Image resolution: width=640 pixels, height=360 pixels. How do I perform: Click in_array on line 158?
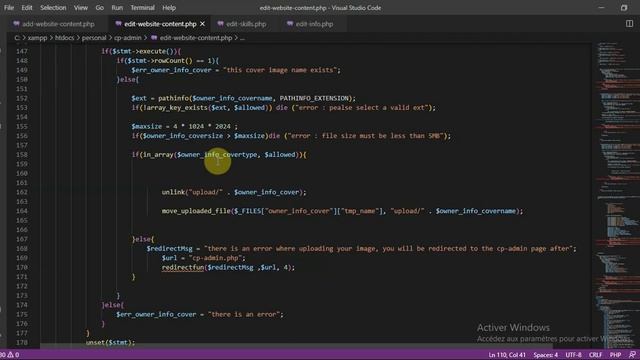tap(158, 155)
